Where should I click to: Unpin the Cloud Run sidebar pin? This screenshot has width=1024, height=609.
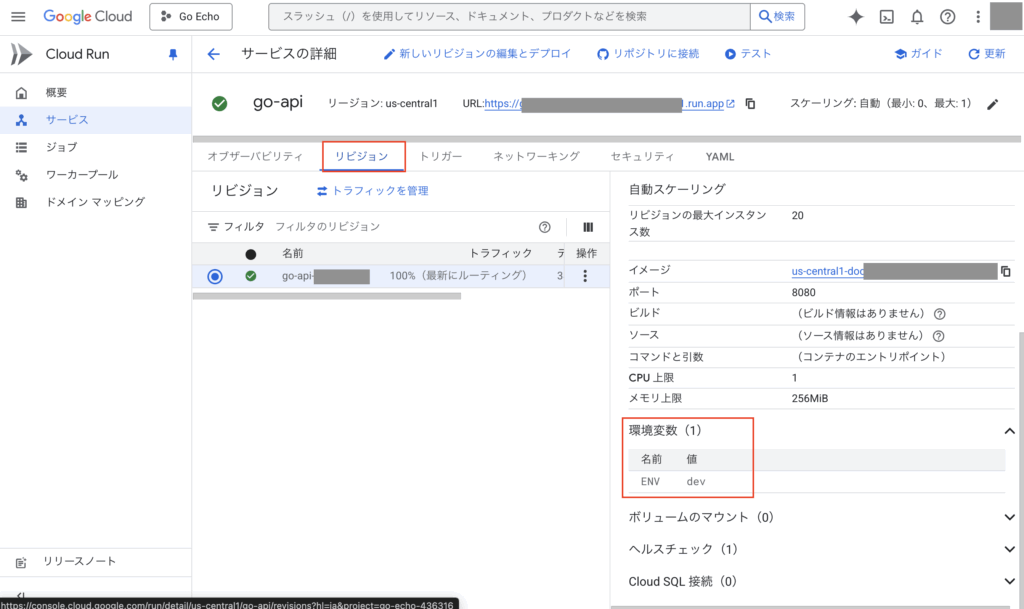[172, 54]
